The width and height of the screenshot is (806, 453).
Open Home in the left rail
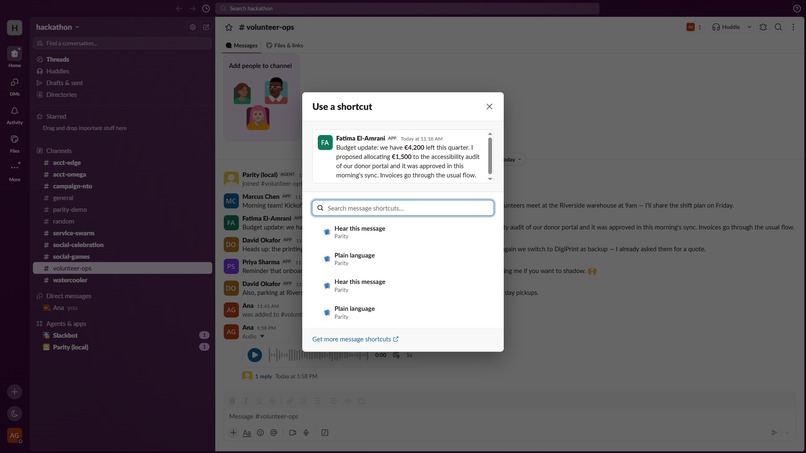tap(14, 57)
